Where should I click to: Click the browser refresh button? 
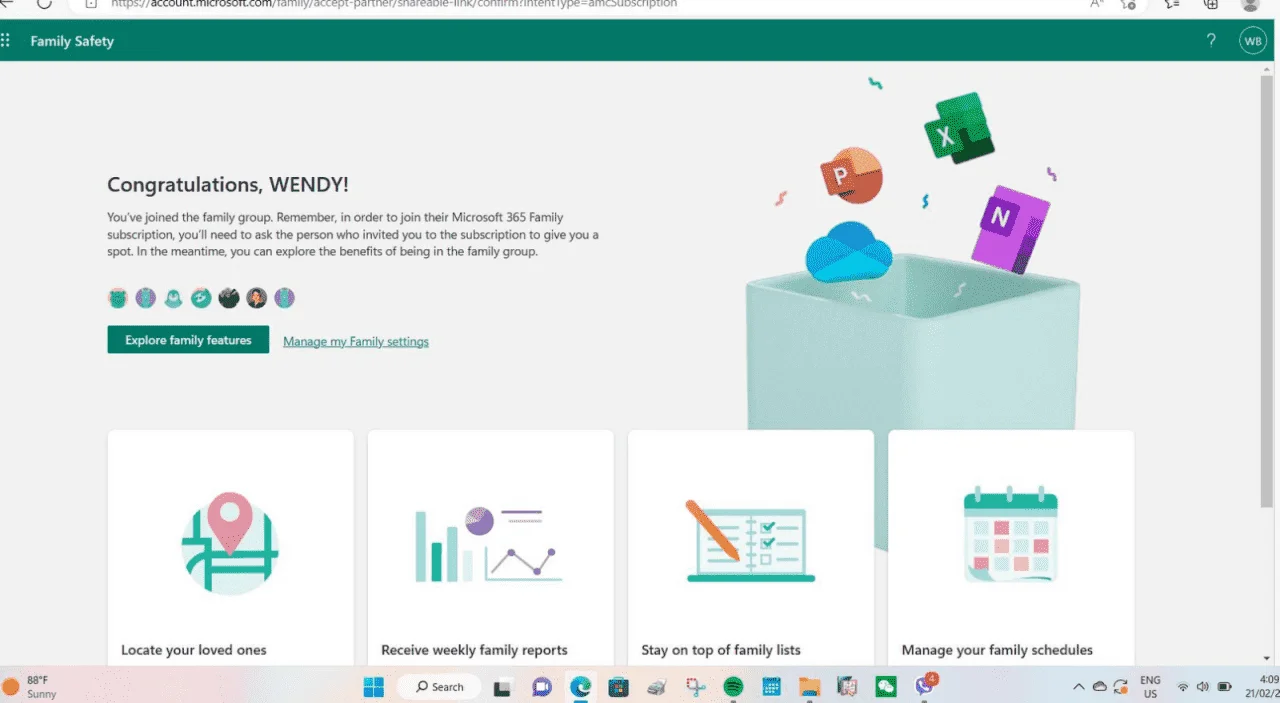(44, 4)
